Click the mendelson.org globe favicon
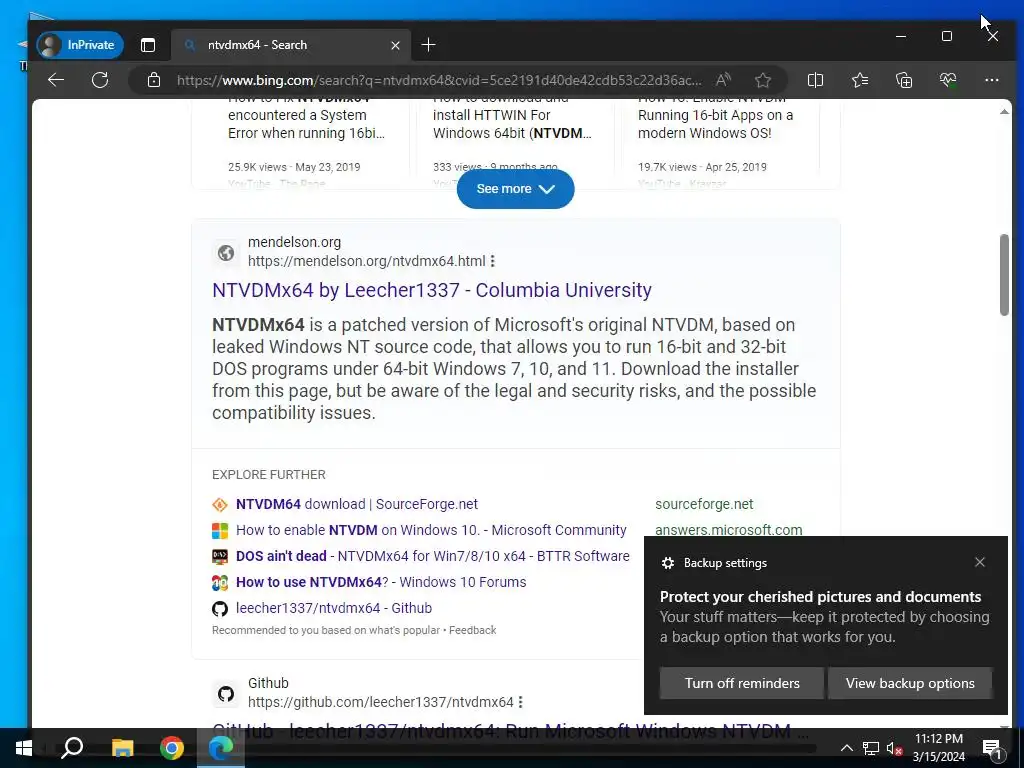Viewport: 1024px width, 768px height. click(x=226, y=253)
